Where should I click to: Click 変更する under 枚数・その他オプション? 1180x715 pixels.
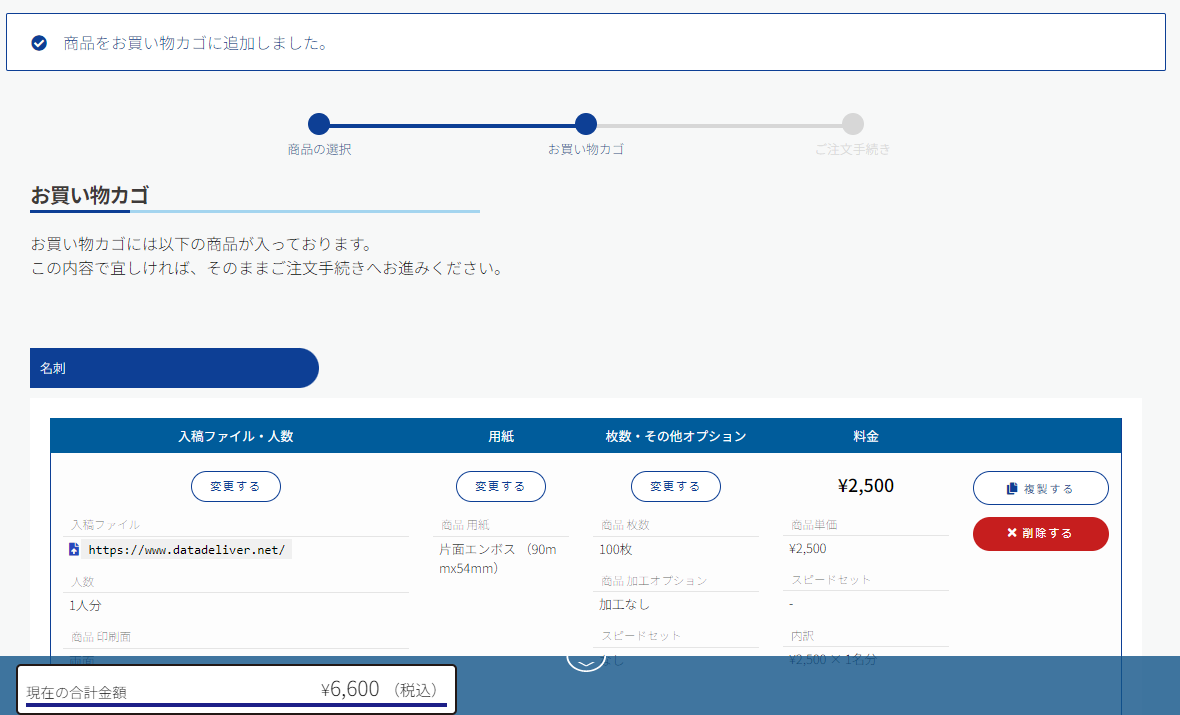click(x=675, y=486)
